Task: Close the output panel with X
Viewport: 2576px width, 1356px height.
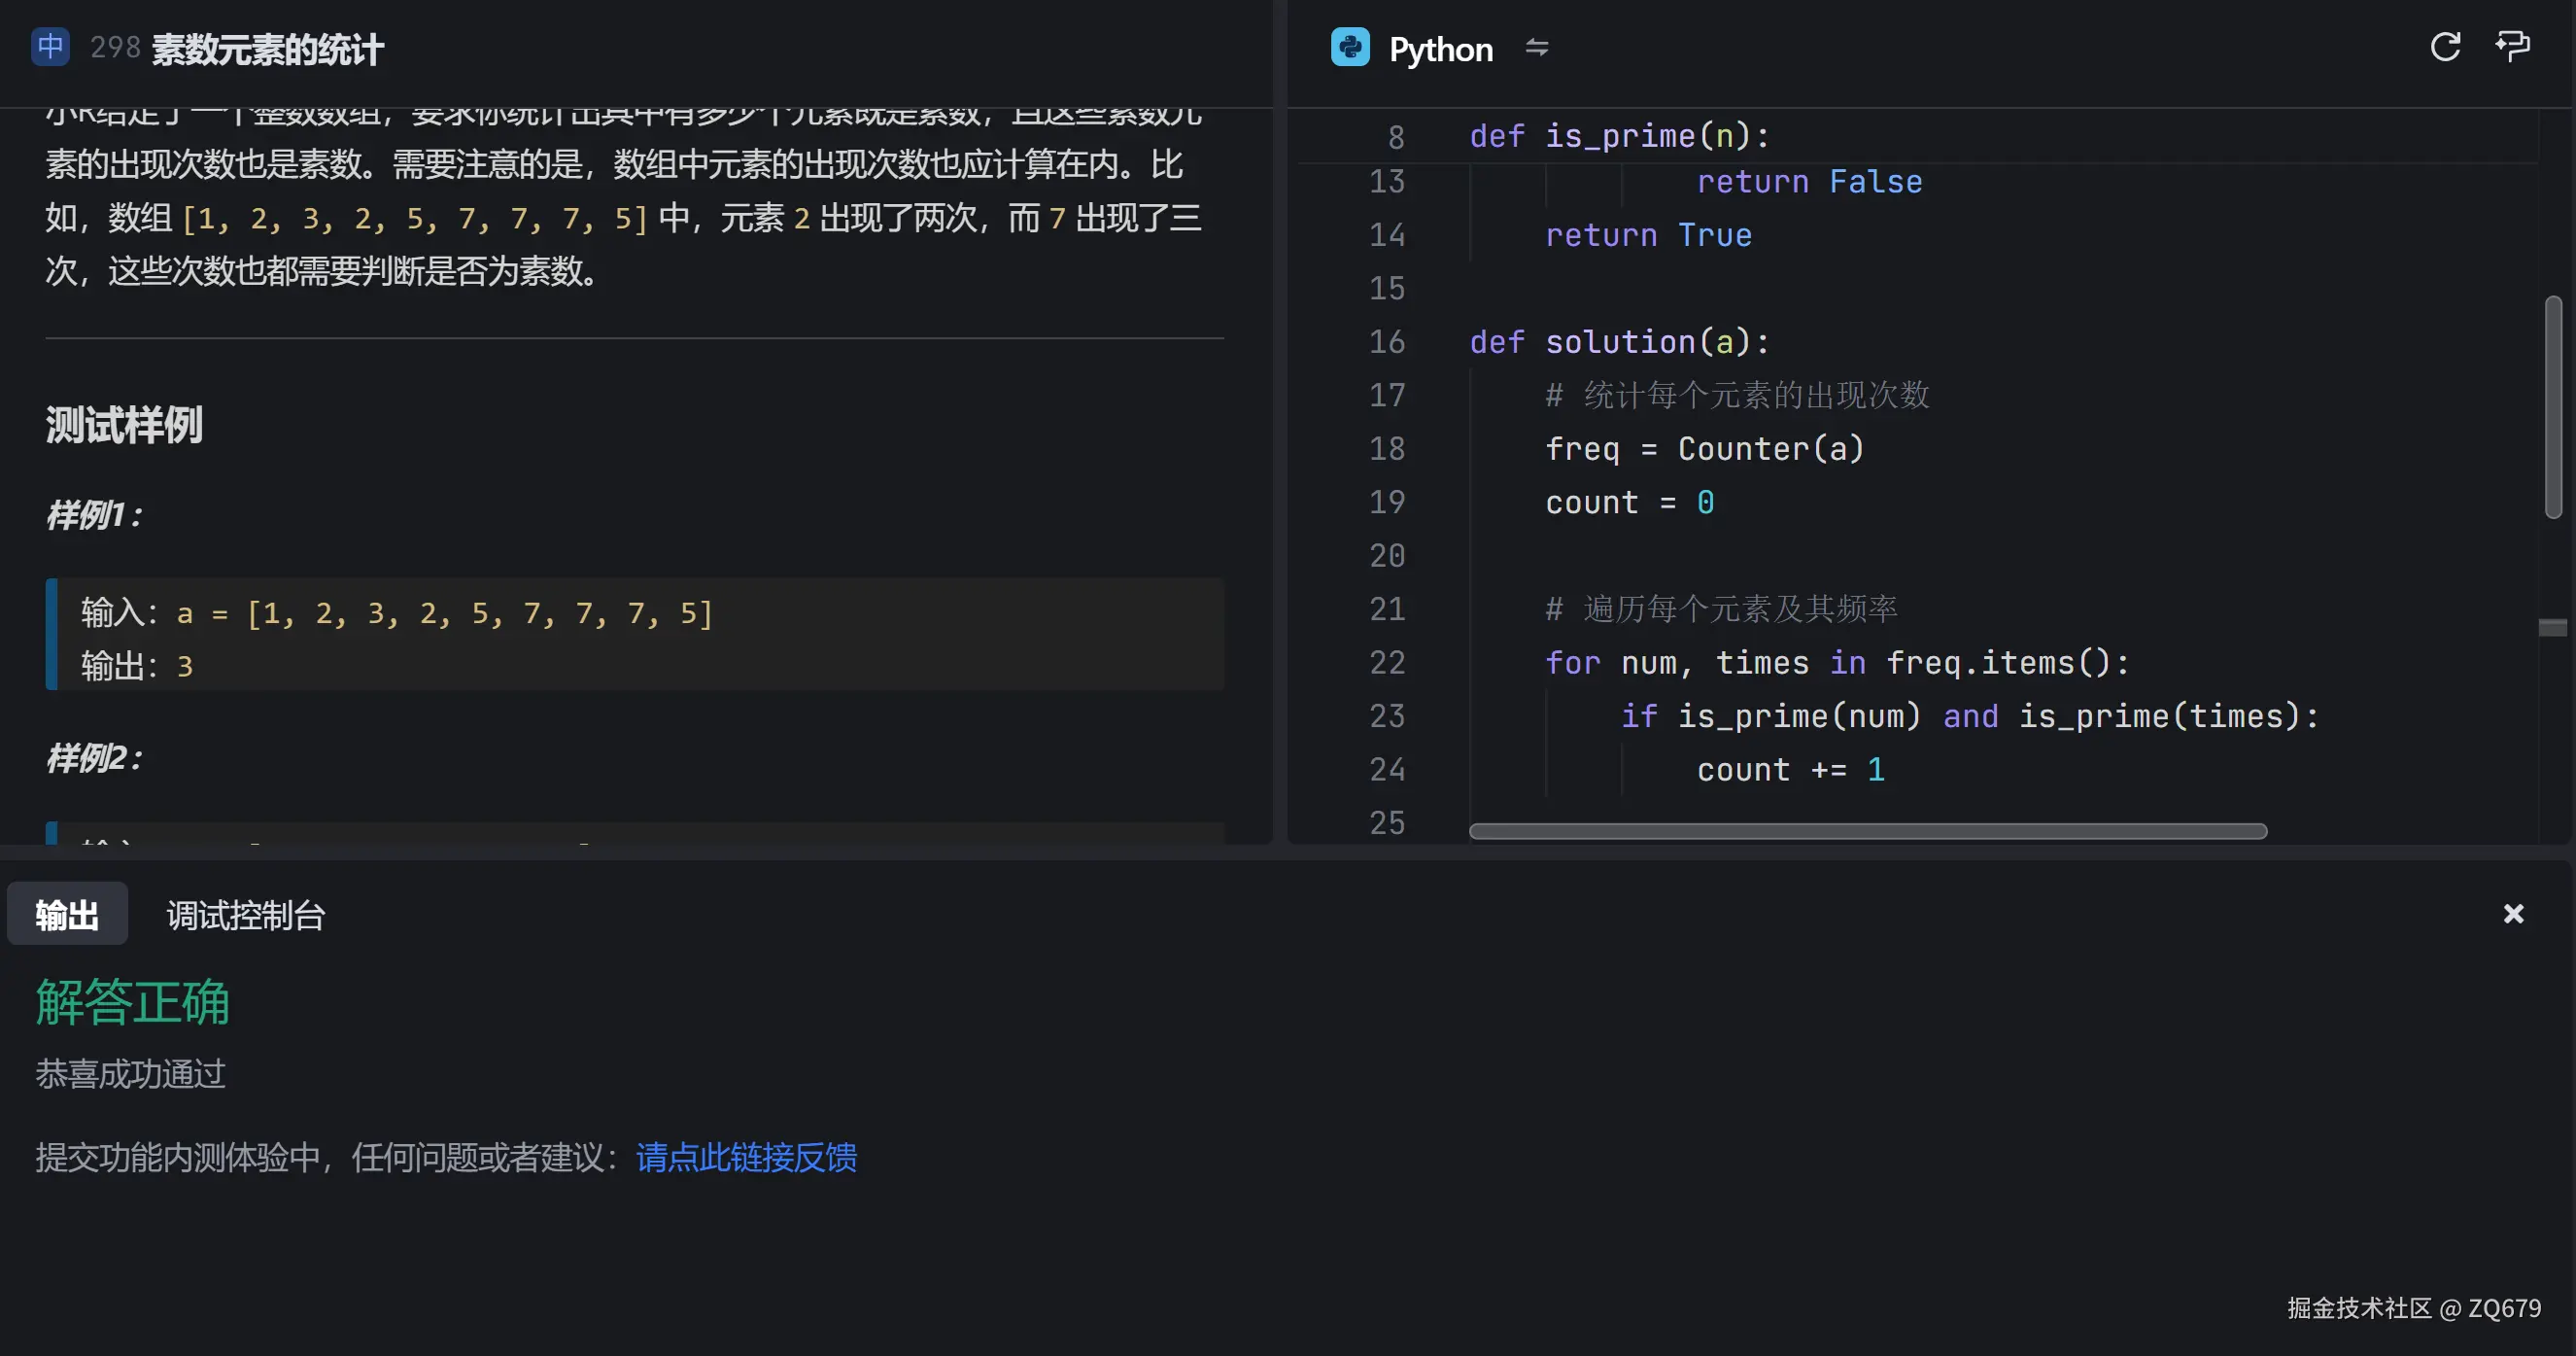Action: click(x=2513, y=914)
